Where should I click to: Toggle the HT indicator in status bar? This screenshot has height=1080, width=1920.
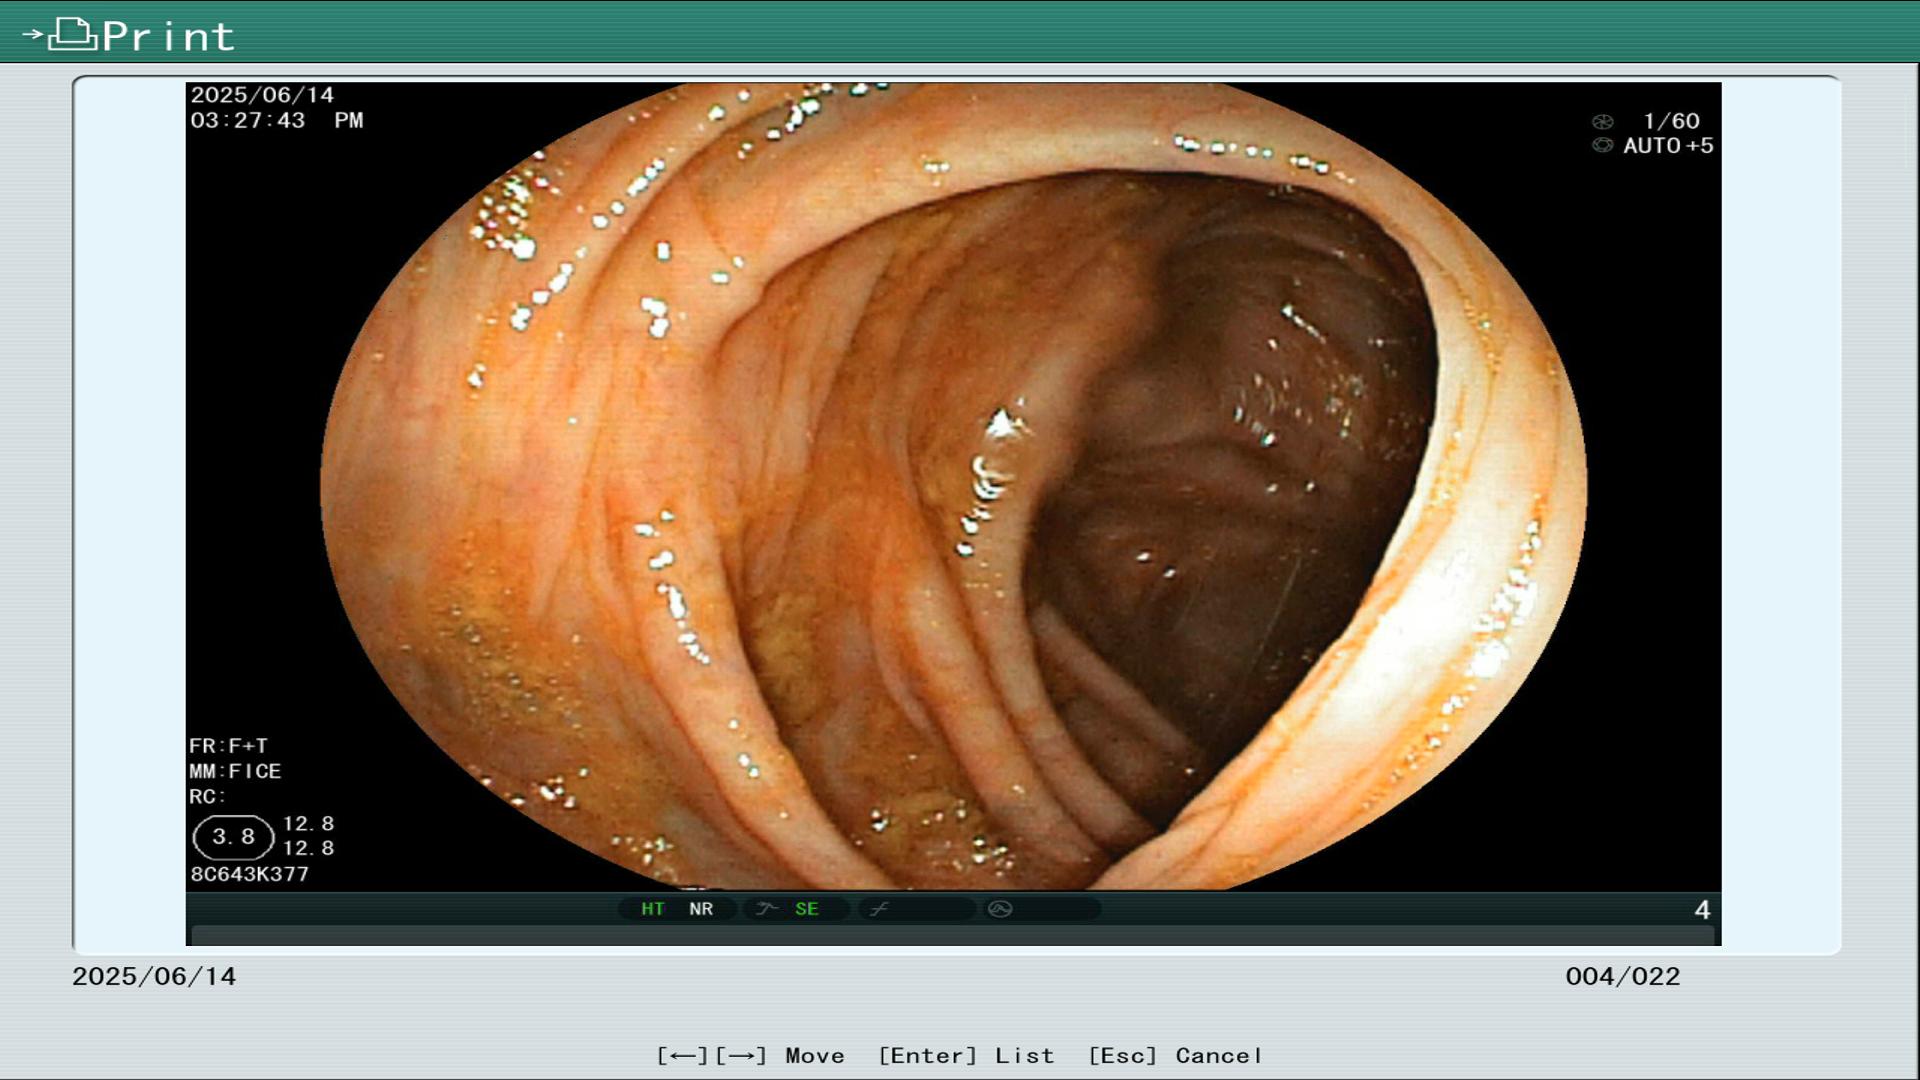point(652,909)
